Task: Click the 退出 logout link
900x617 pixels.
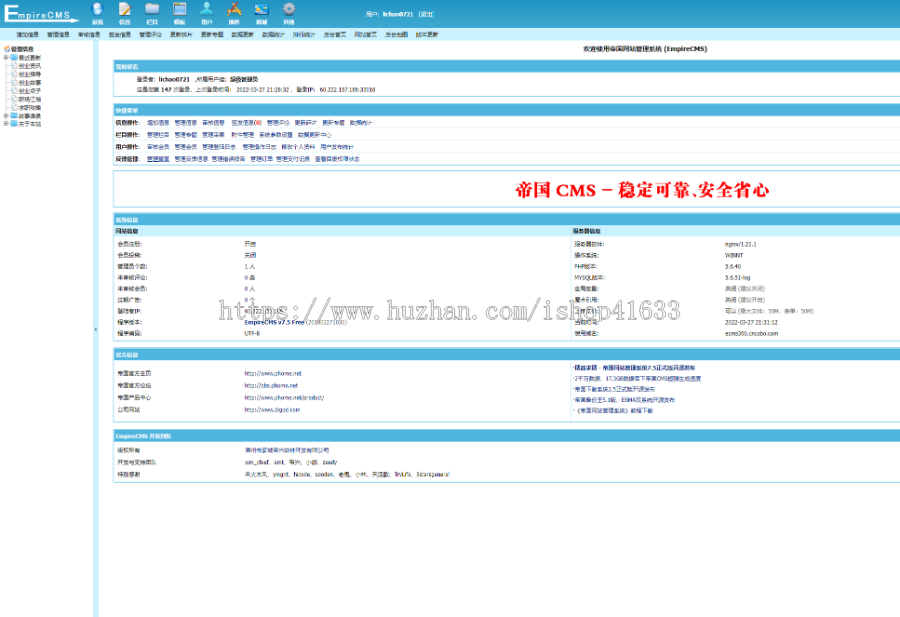Action: [426, 14]
